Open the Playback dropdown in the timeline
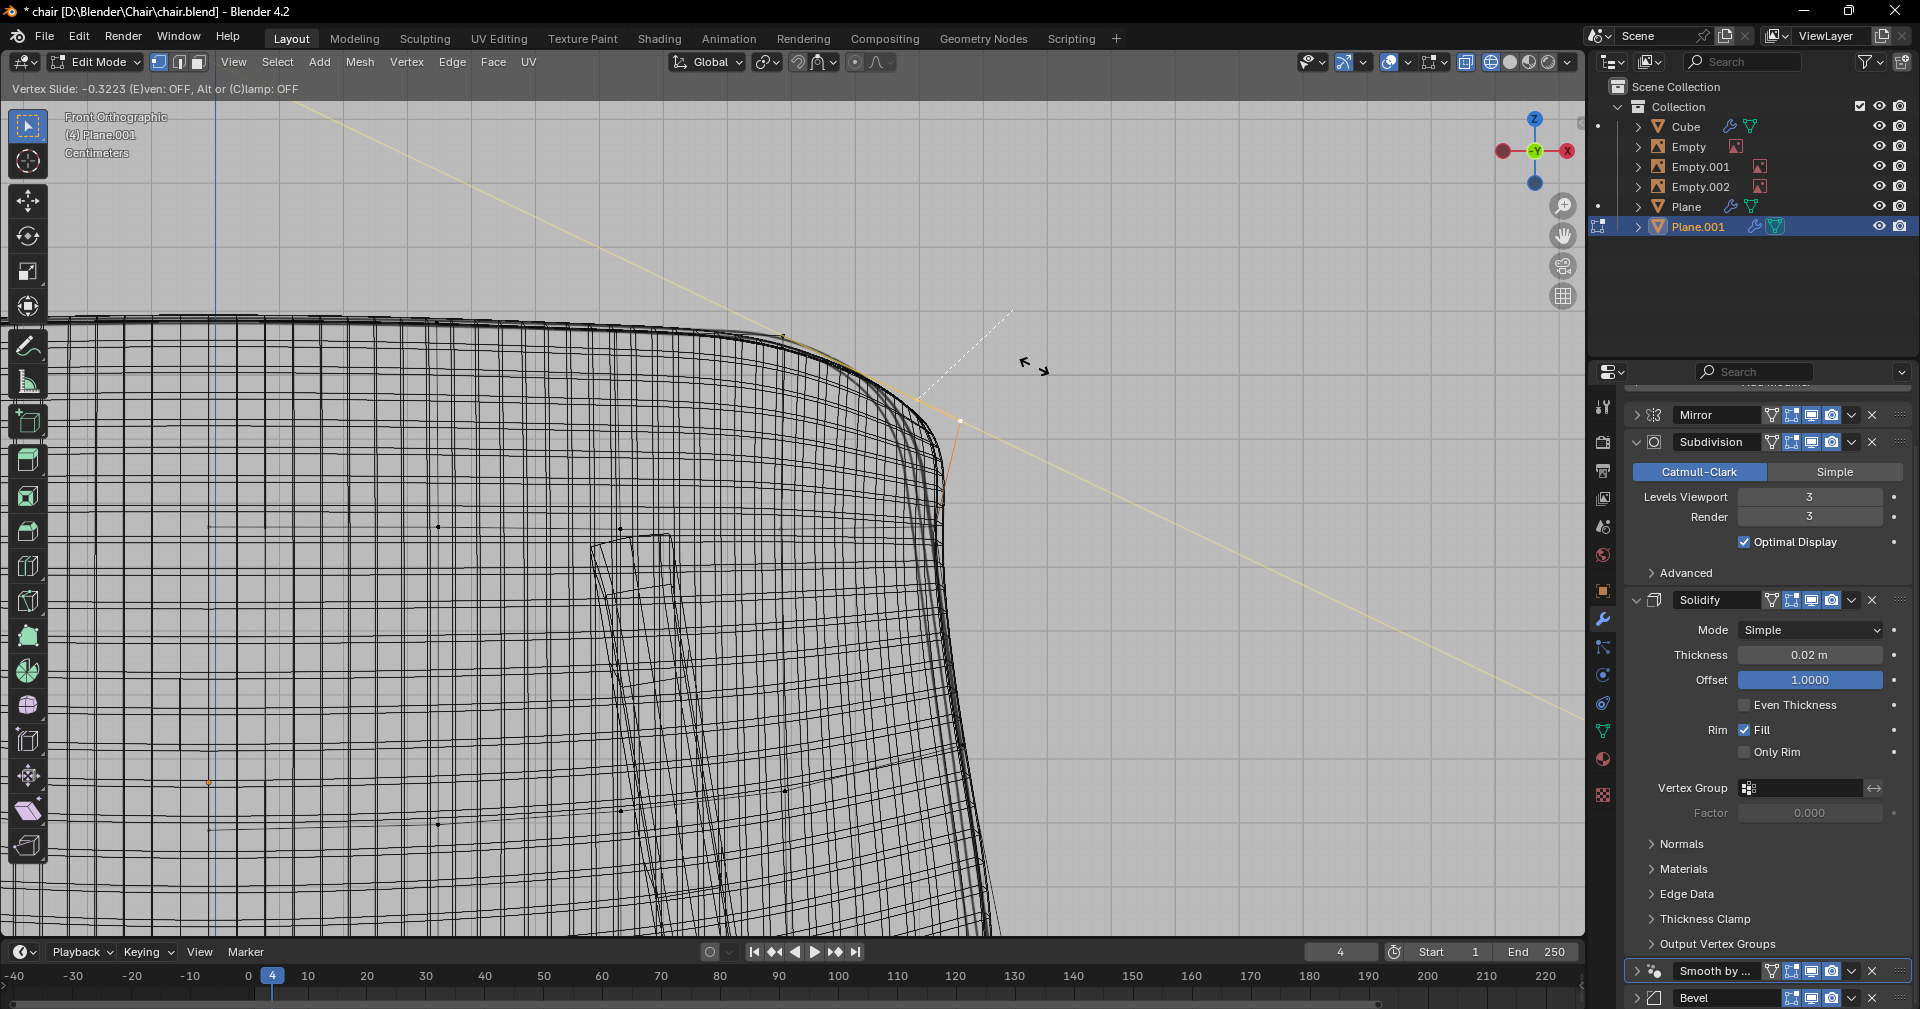 click(82, 952)
